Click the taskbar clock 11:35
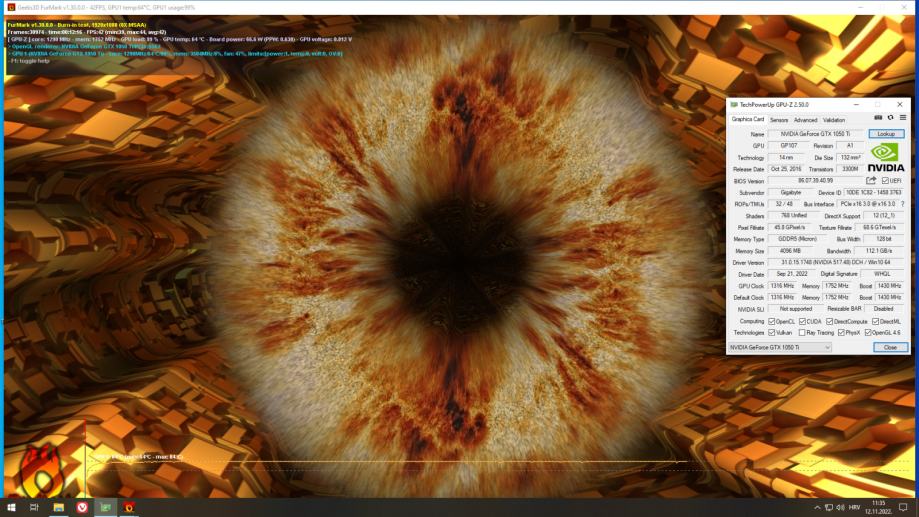The image size is (919, 517). tap(879, 503)
